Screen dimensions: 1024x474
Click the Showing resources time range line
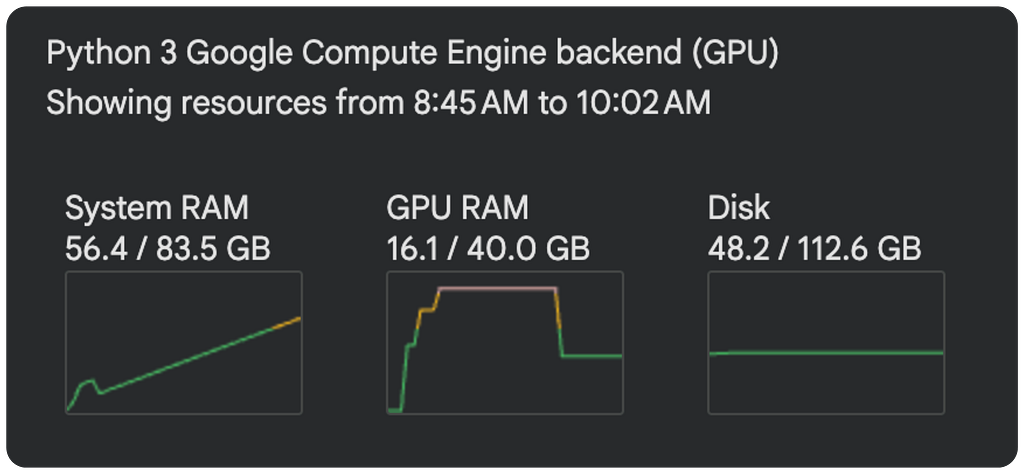pyautogui.click(x=378, y=103)
